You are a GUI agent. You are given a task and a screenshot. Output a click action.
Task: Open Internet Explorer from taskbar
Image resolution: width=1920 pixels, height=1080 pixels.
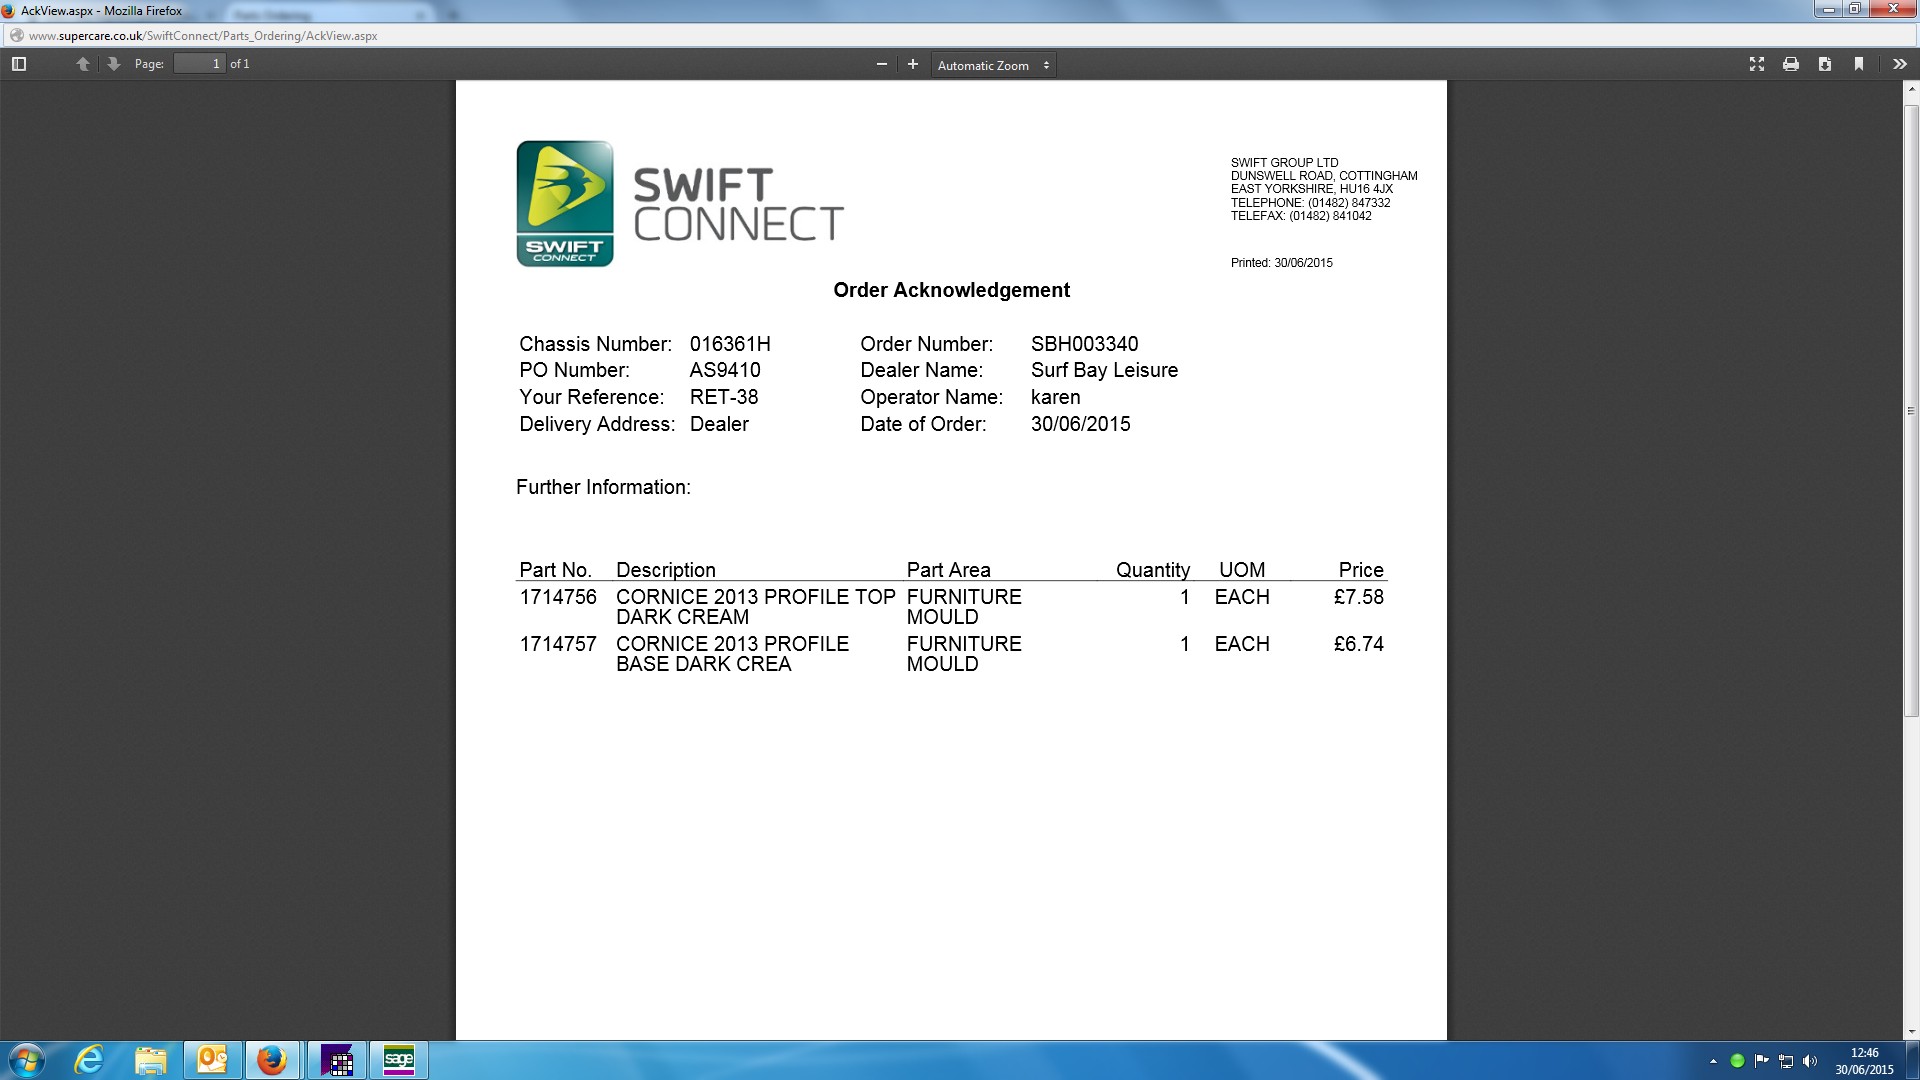(x=90, y=1060)
